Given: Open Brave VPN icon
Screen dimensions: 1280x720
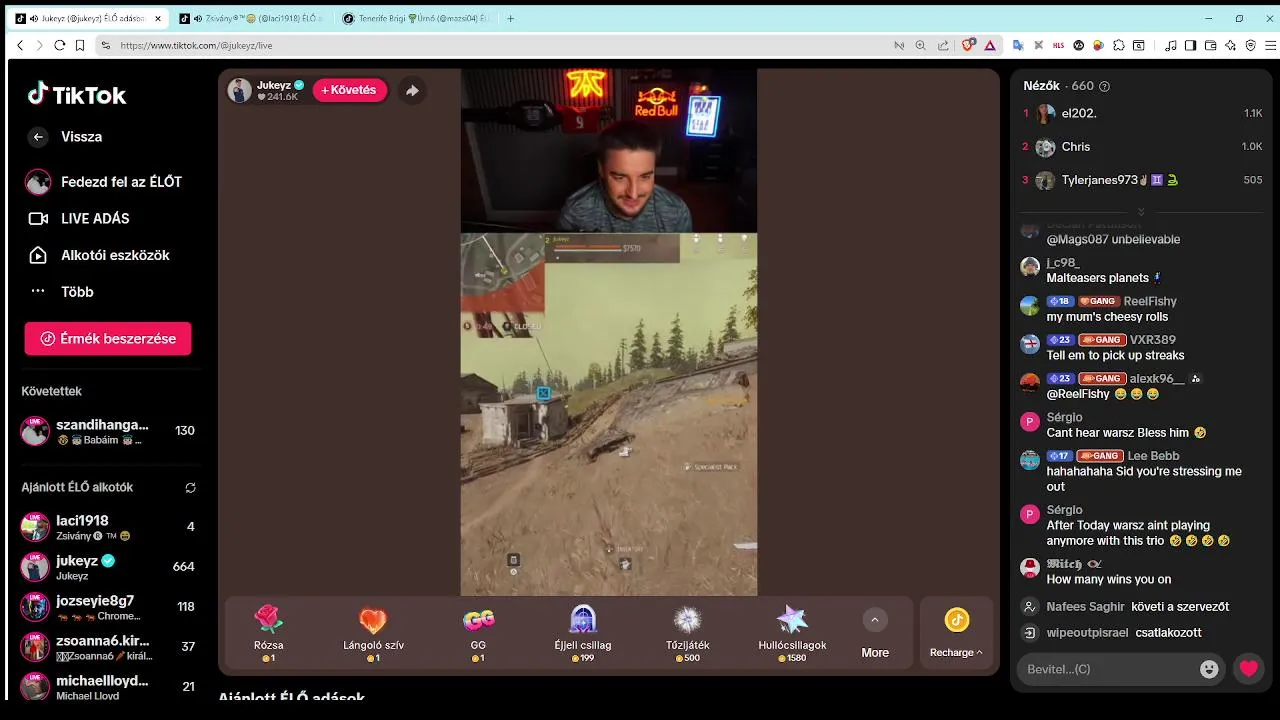Looking at the screenshot, I should (x=1250, y=45).
